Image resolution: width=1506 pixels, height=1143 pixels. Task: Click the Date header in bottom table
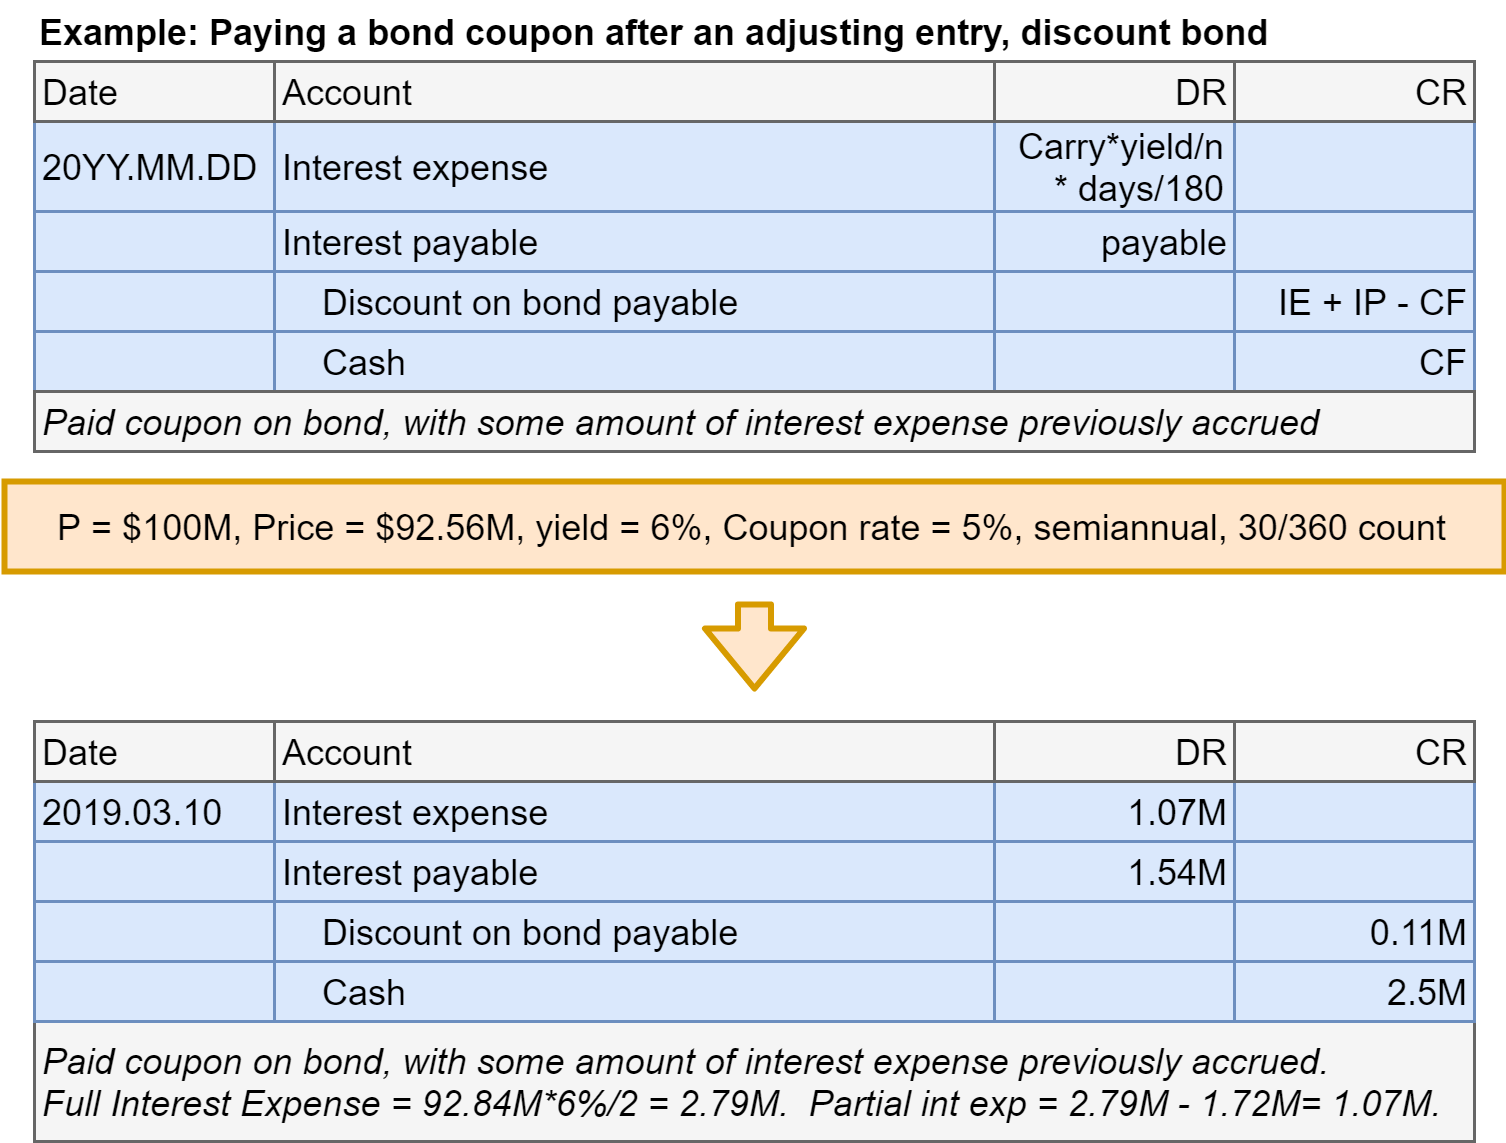click(80, 753)
